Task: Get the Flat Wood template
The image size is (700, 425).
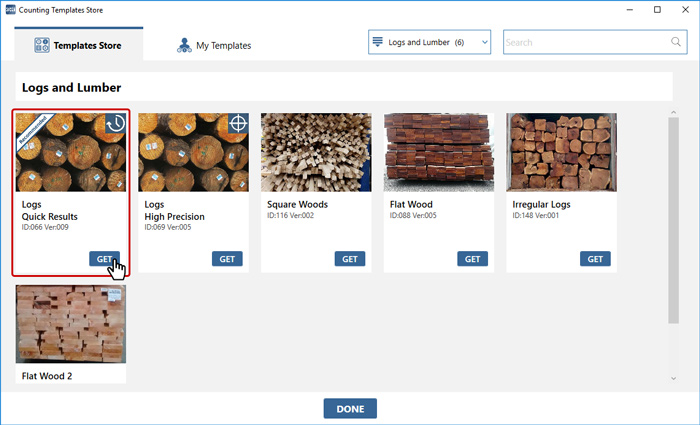Action: pyautogui.click(x=473, y=258)
